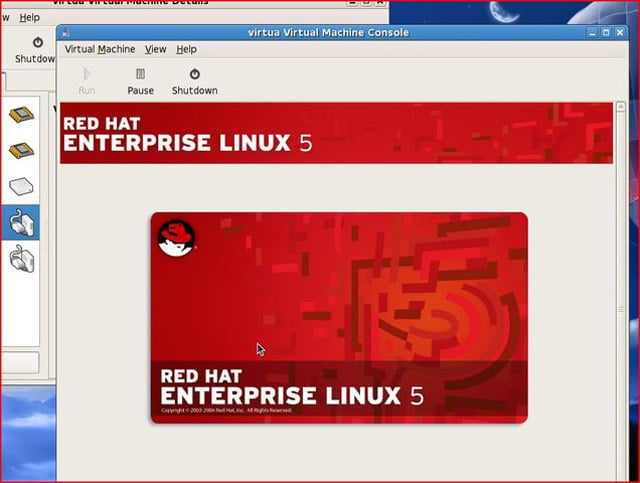Open the Virtual Machine menu in Console window

100,49
